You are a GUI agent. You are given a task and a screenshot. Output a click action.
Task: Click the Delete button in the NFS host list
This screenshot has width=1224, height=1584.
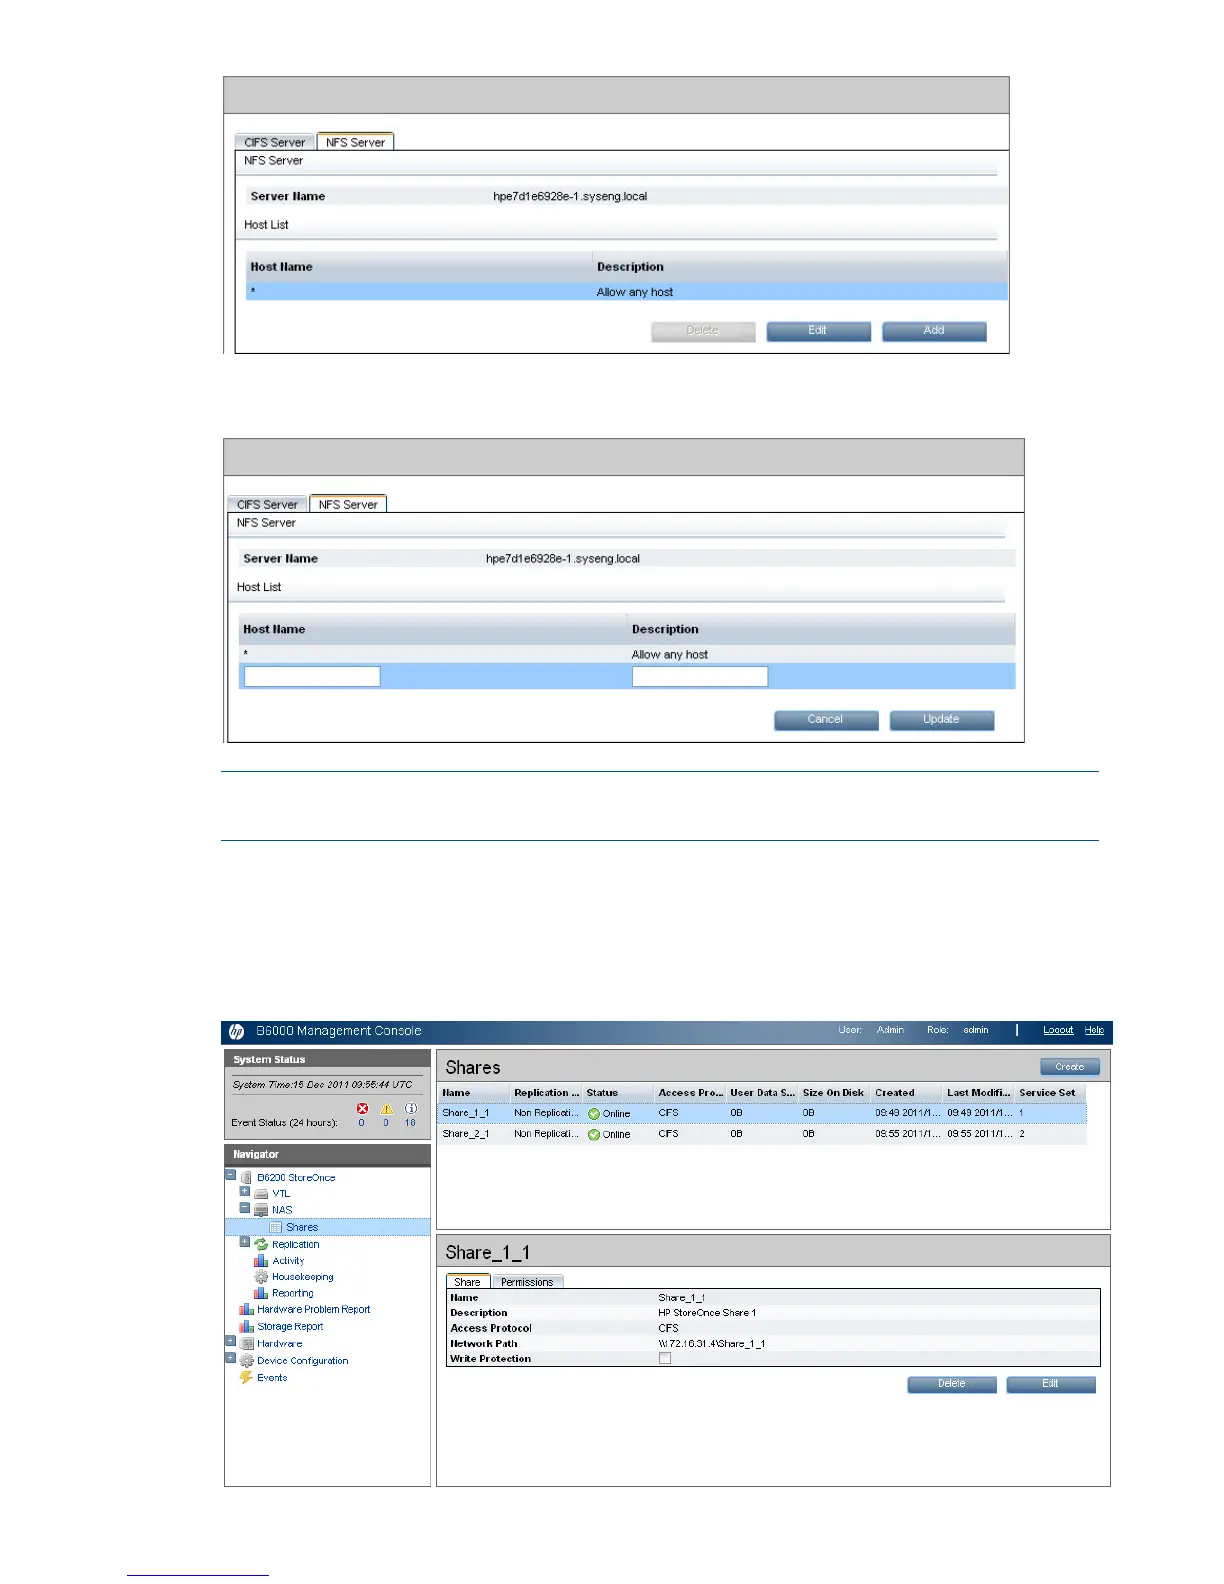(702, 331)
